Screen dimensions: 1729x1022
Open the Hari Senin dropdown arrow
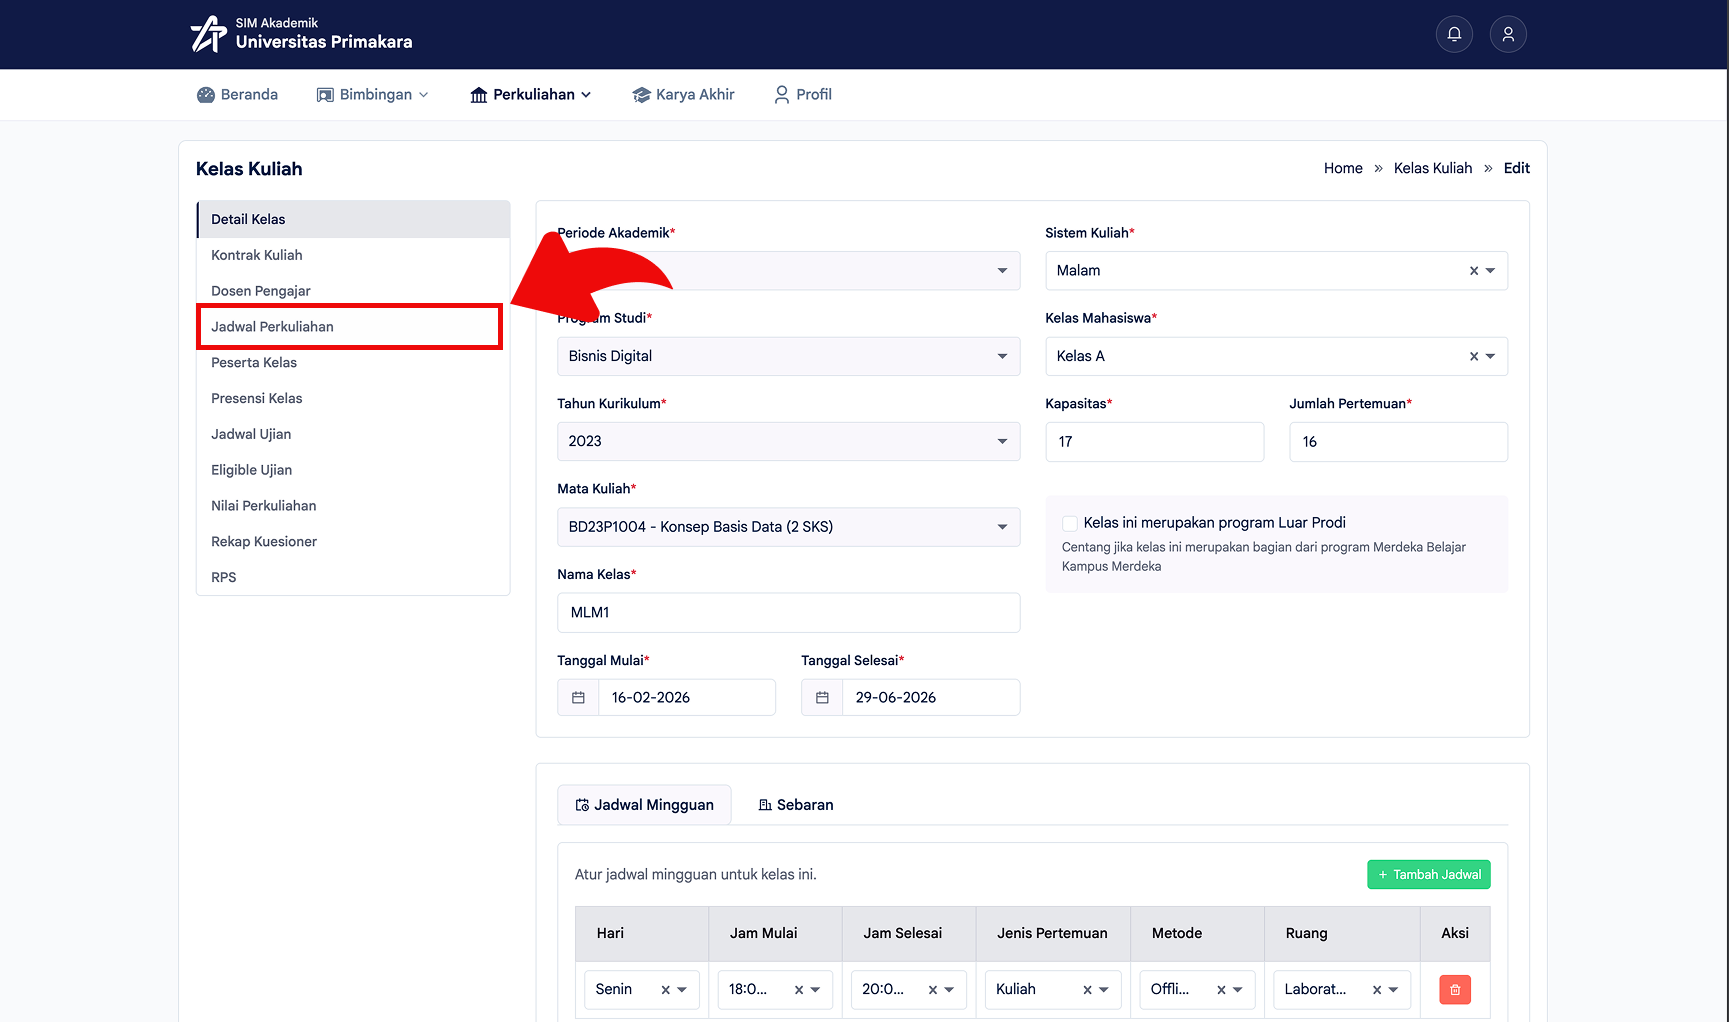[x=682, y=990]
